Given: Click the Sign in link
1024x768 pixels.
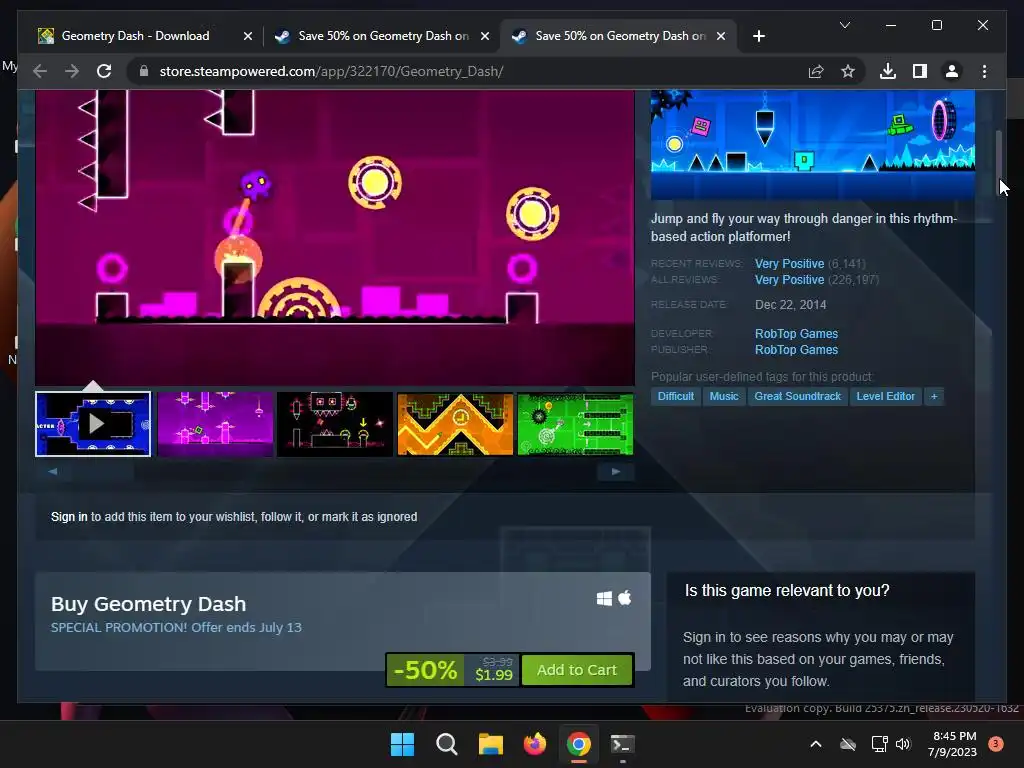Looking at the screenshot, I should pos(69,517).
